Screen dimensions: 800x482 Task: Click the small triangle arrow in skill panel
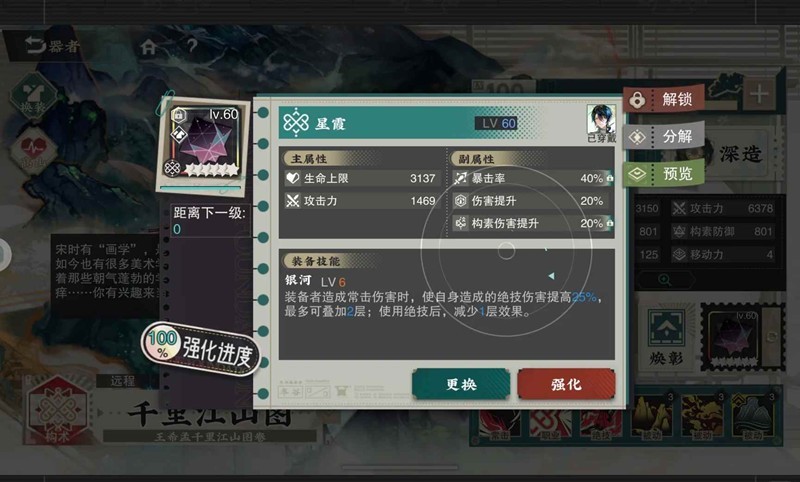pos(551,276)
